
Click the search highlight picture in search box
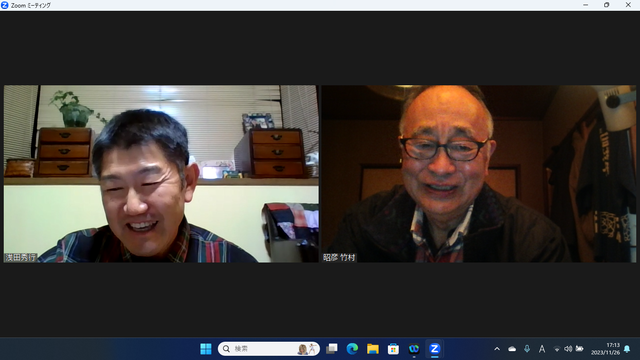click(307, 349)
